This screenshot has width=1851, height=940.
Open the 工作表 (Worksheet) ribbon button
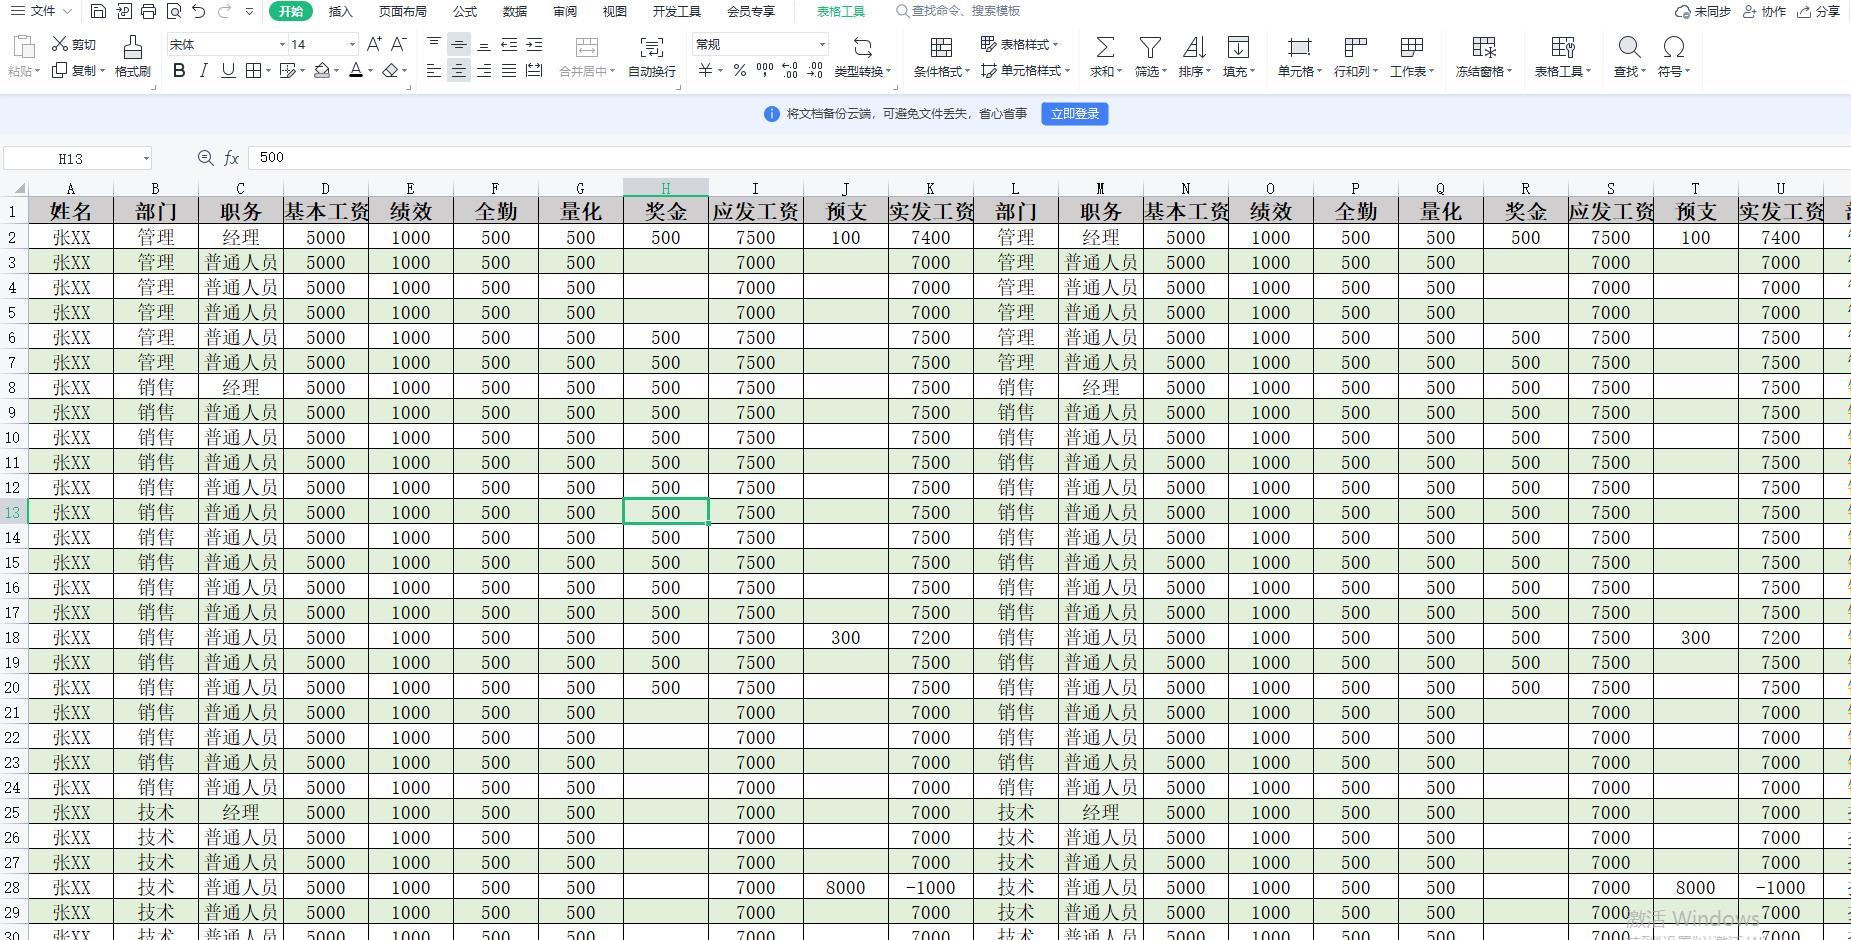click(1411, 56)
